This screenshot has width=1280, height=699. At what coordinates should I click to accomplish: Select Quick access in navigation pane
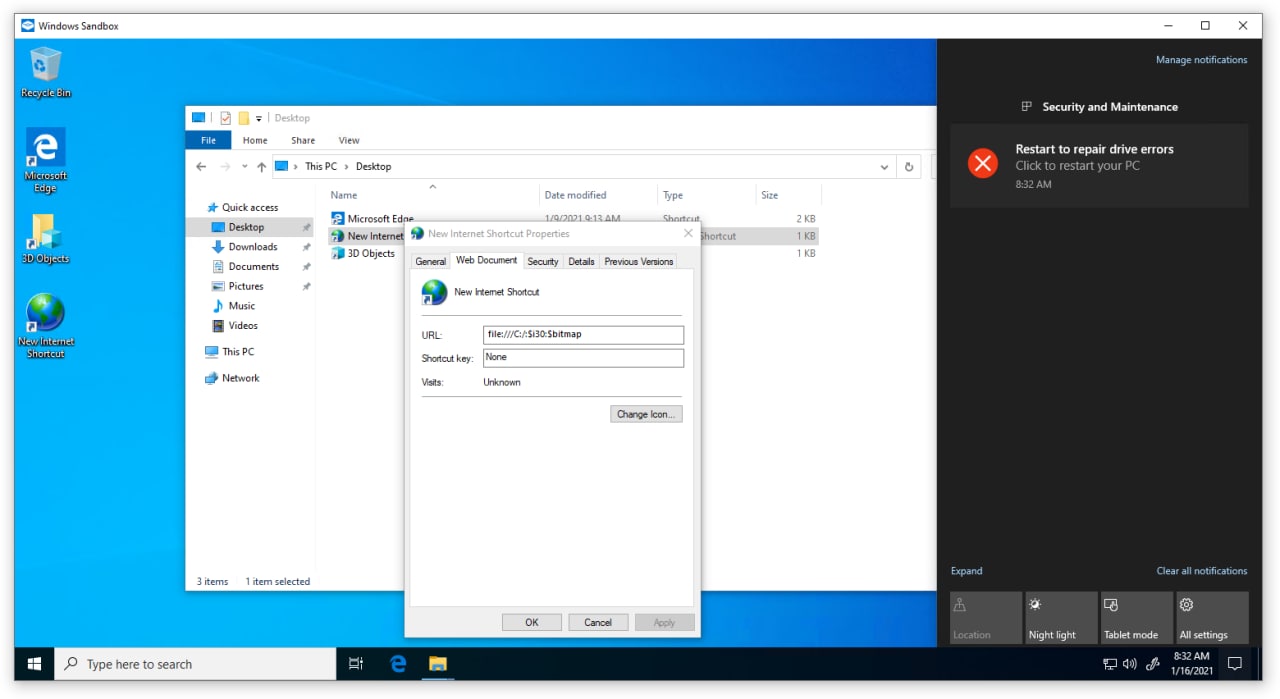(250, 207)
